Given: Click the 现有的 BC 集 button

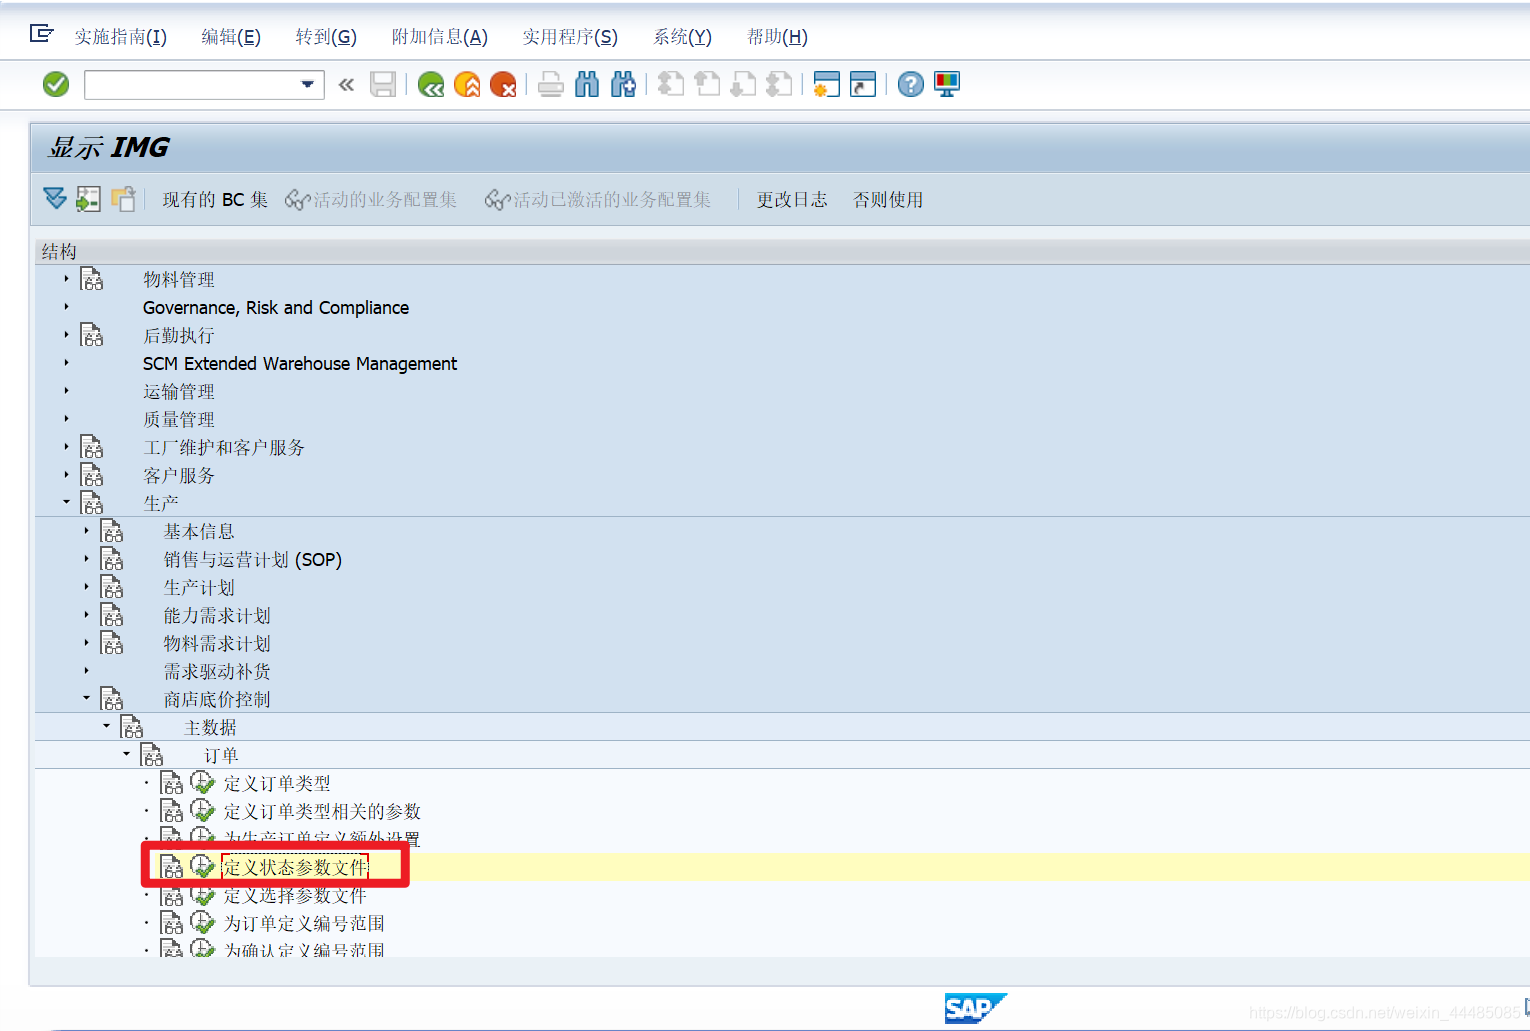Looking at the screenshot, I should pyautogui.click(x=215, y=200).
